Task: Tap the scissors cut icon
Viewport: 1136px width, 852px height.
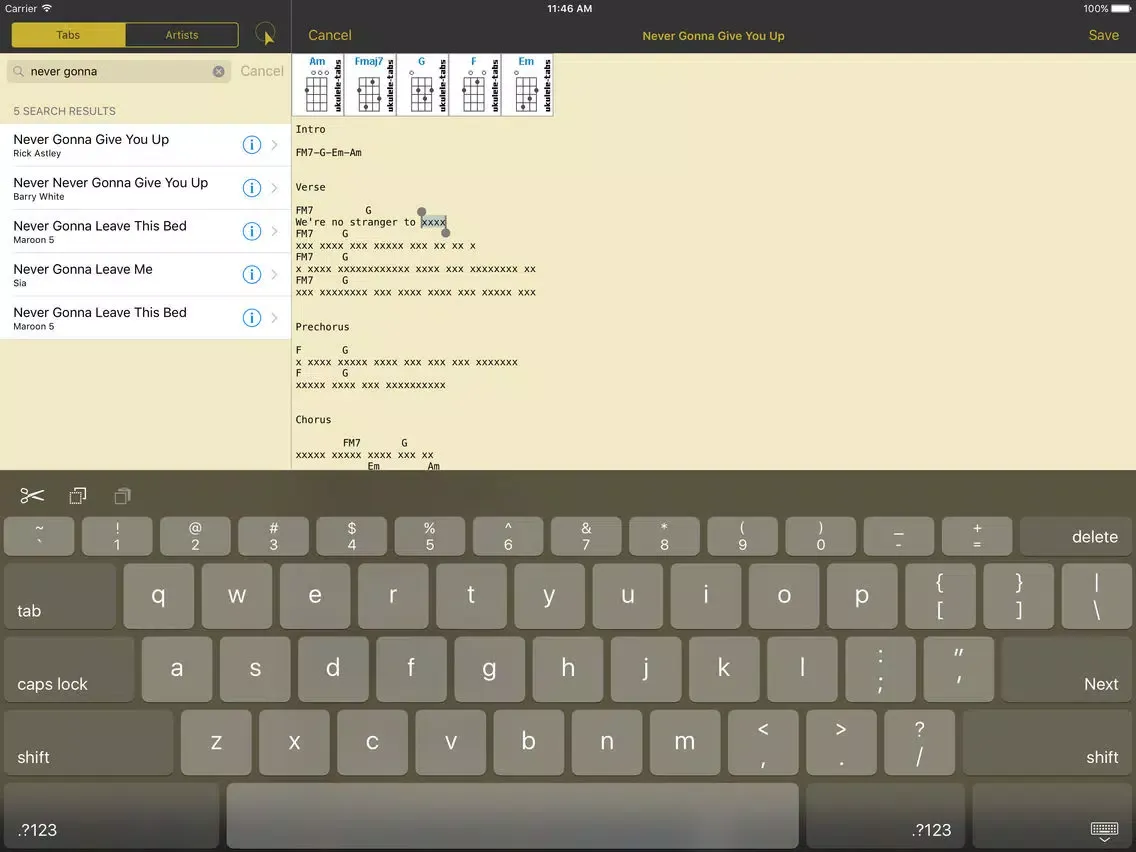Action: [x=32, y=496]
